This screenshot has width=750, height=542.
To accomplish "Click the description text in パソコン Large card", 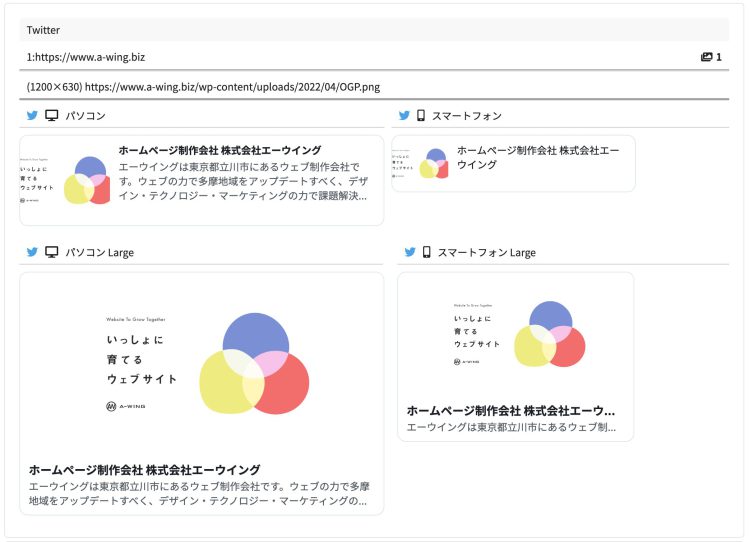I will [198, 492].
